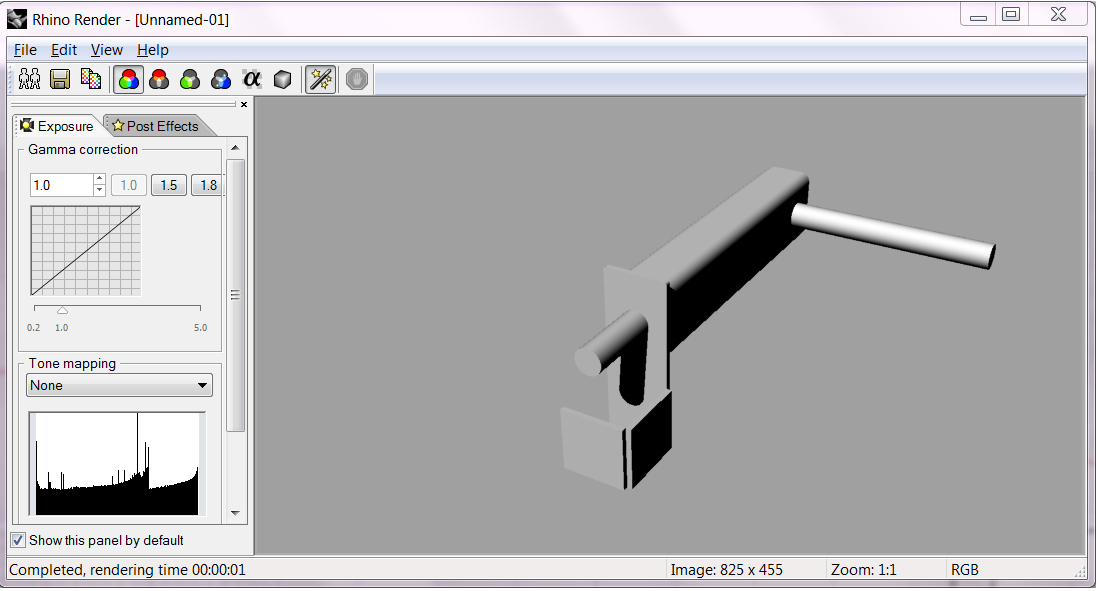1098x591 pixels.
Task: Open the File menu
Action: [x=25, y=50]
